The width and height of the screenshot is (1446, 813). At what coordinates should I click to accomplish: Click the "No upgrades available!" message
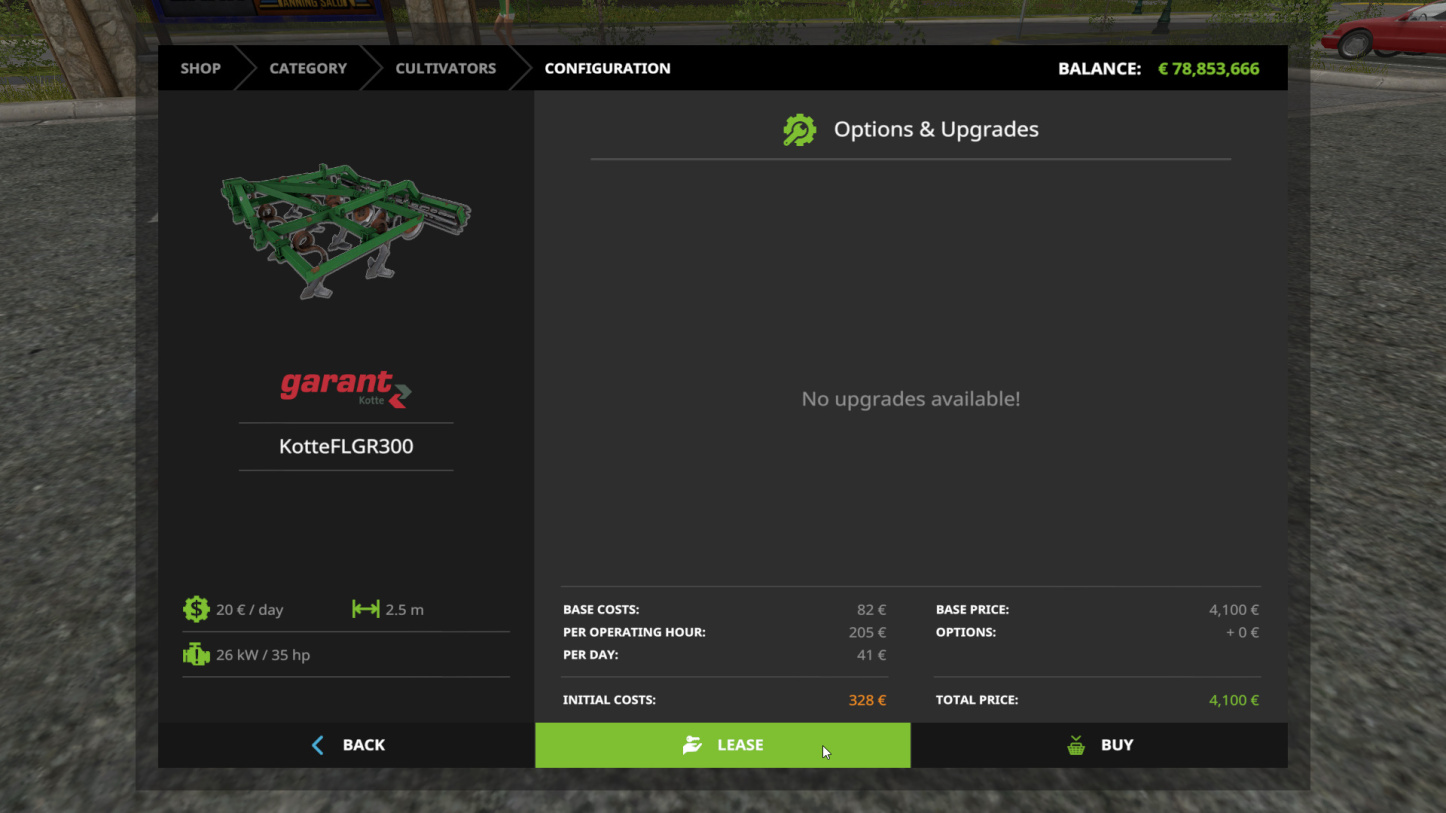910,399
